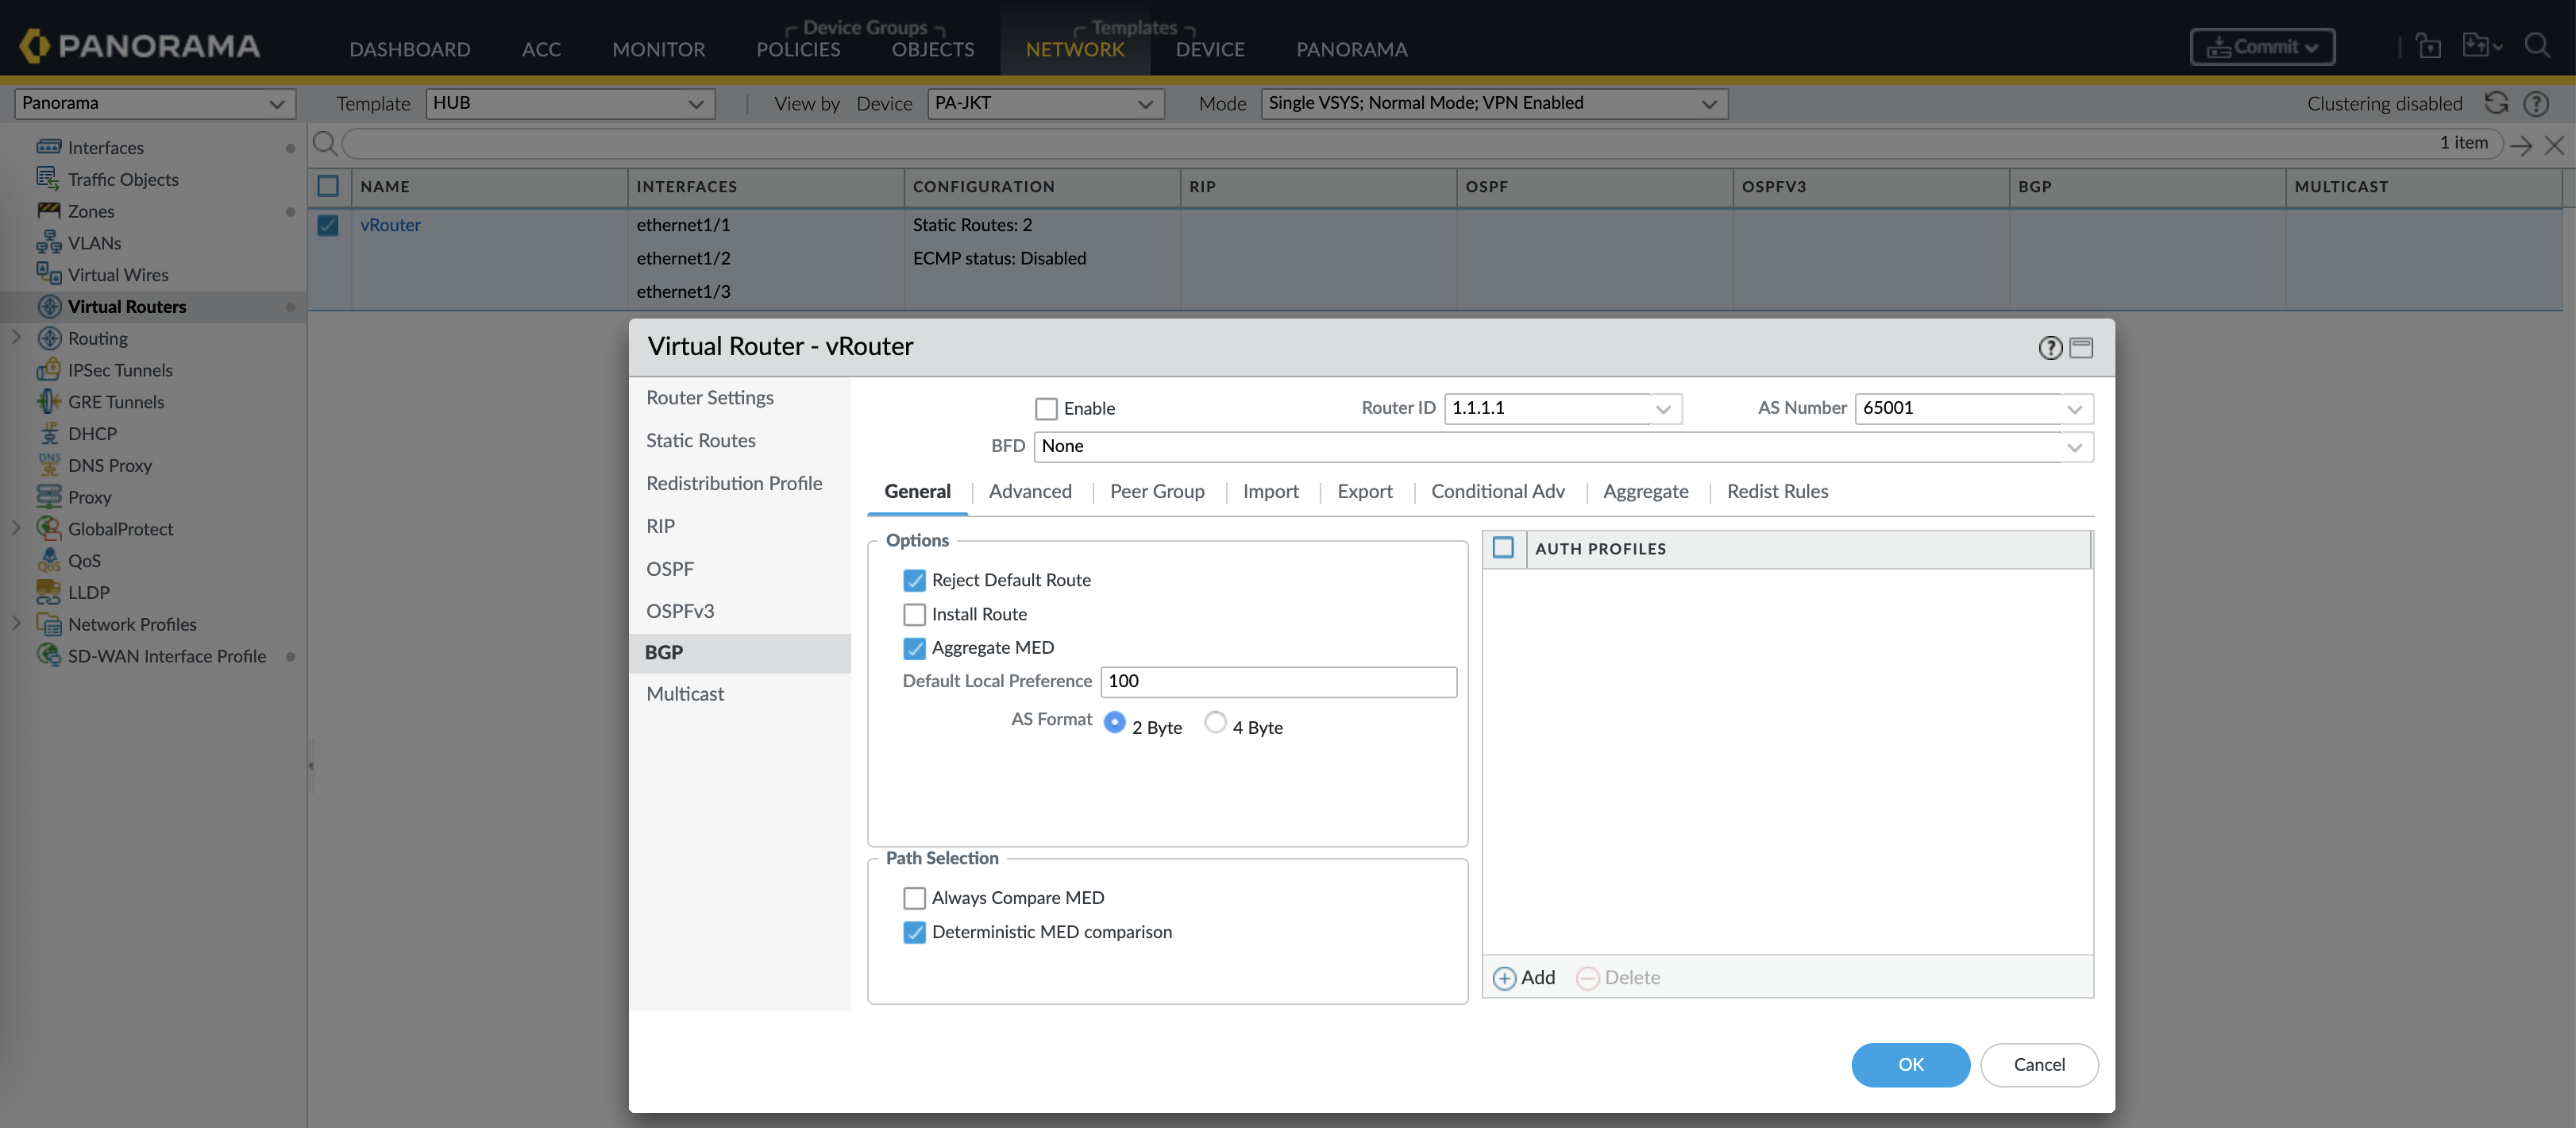Click the Zones sidebar icon
The height and width of the screenshot is (1128, 2576).
click(x=48, y=211)
